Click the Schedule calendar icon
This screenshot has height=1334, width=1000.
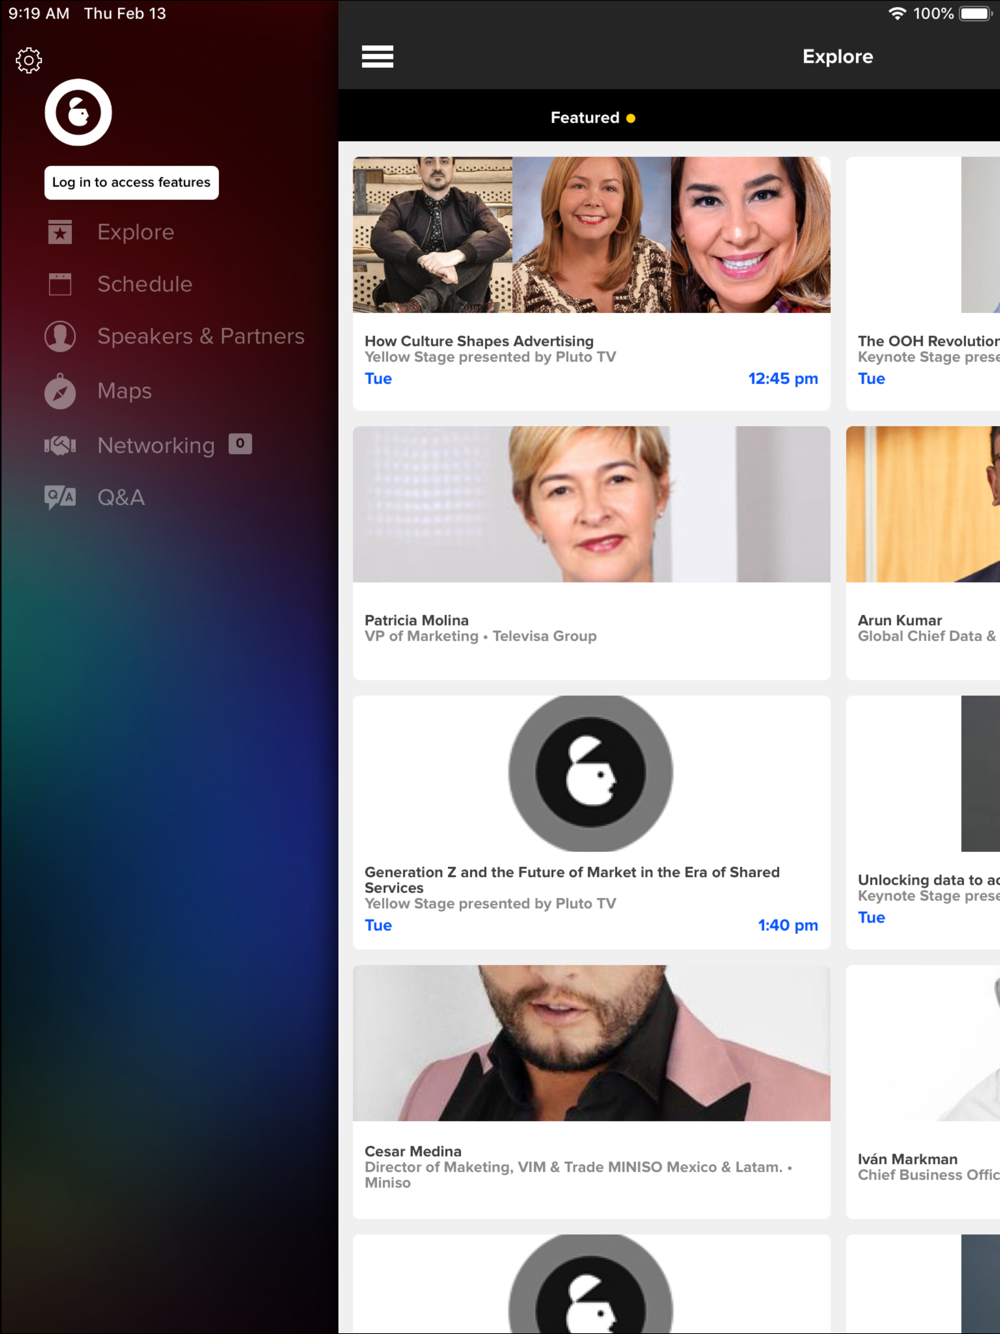[x=60, y=284]
